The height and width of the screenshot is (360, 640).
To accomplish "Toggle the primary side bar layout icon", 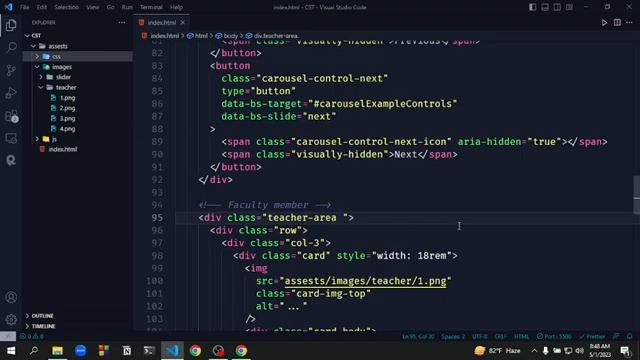I will (533, 7).
